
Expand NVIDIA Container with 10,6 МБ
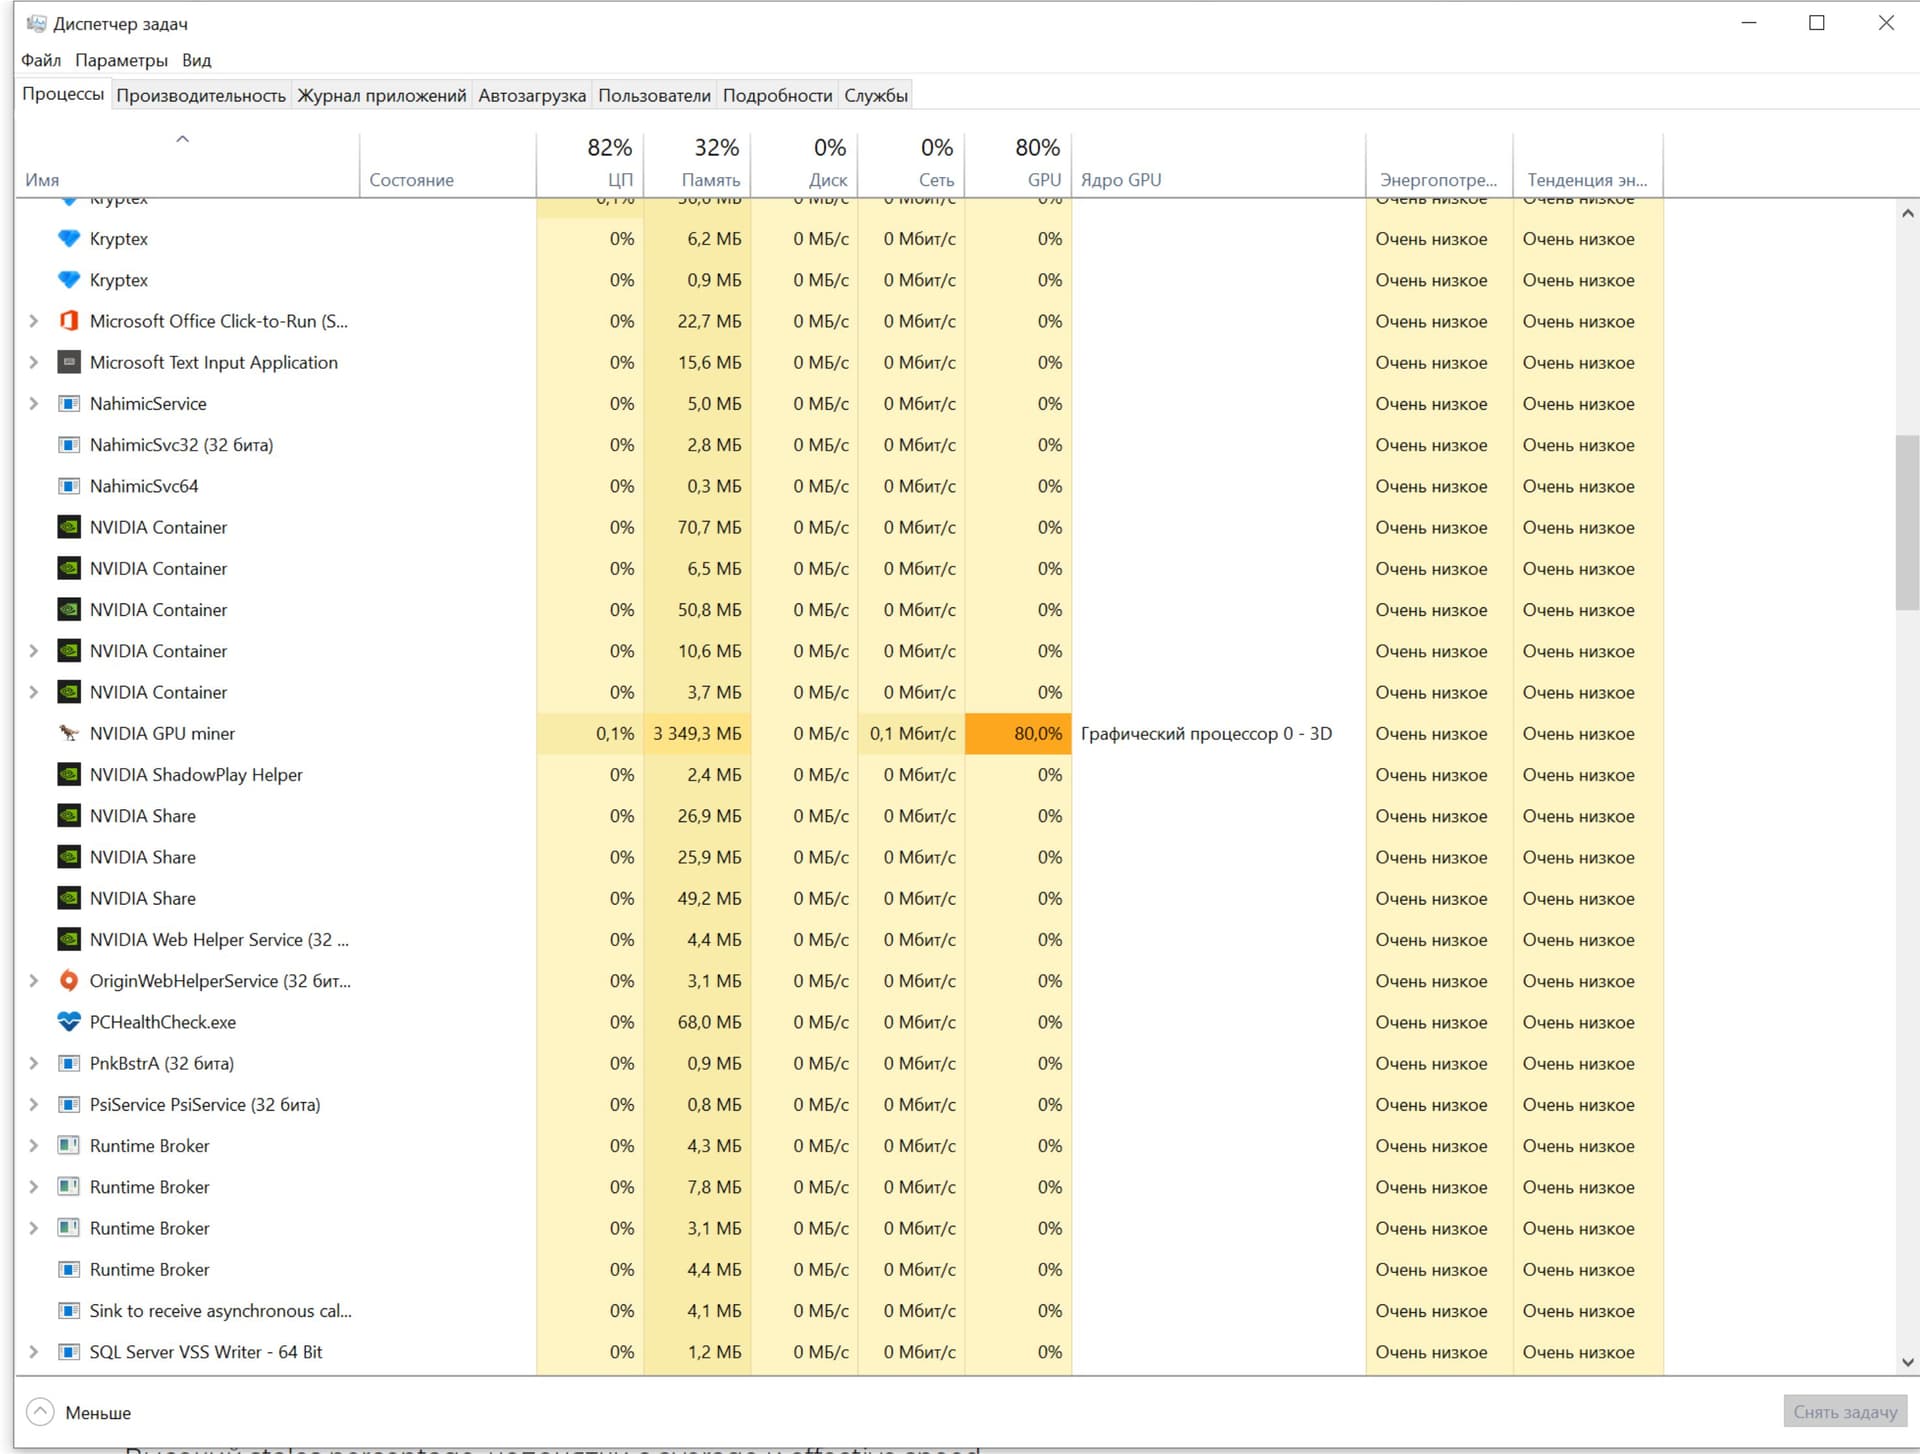point(33,651)
